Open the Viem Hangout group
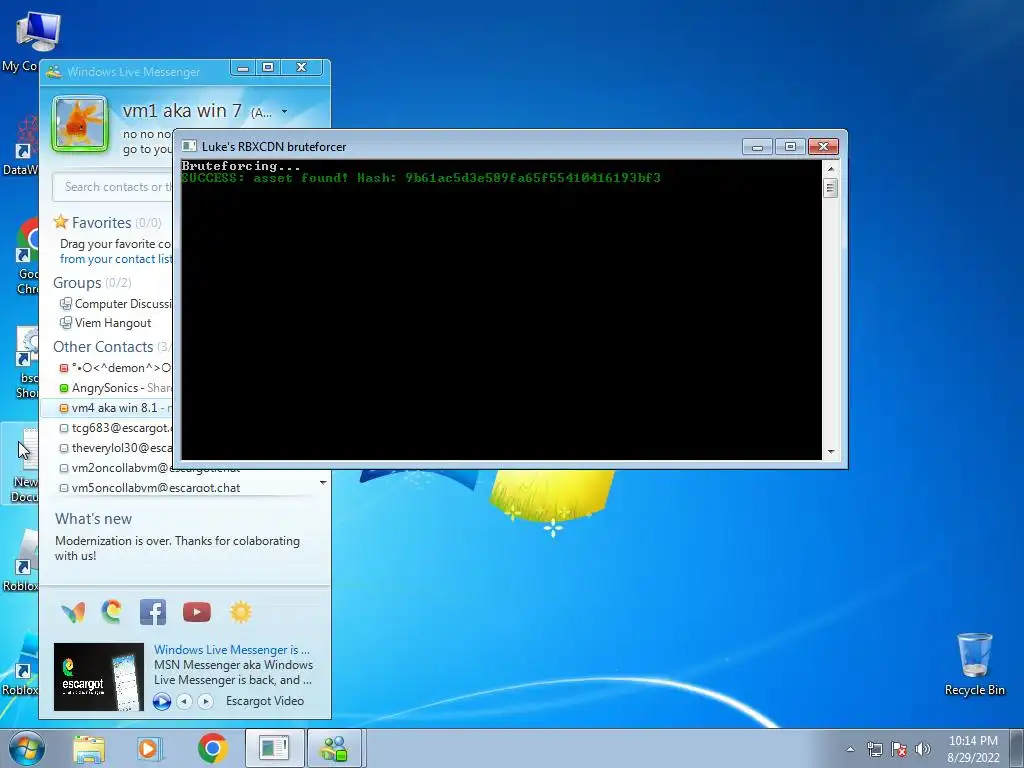The image size is (1024, 768). coord(106,323)
